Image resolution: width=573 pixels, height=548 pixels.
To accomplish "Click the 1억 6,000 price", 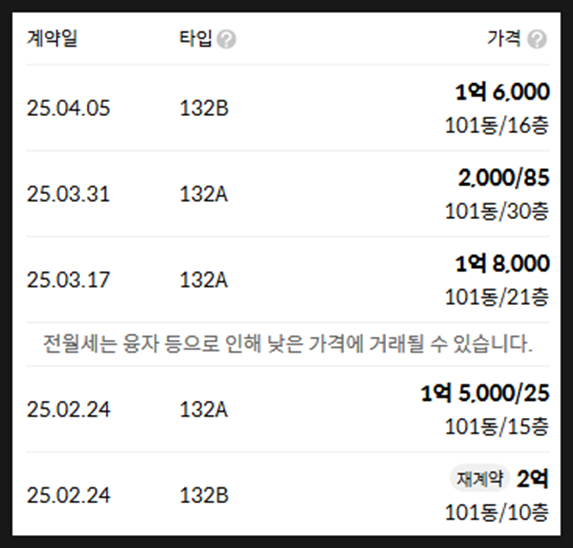I will pos(502,92).
